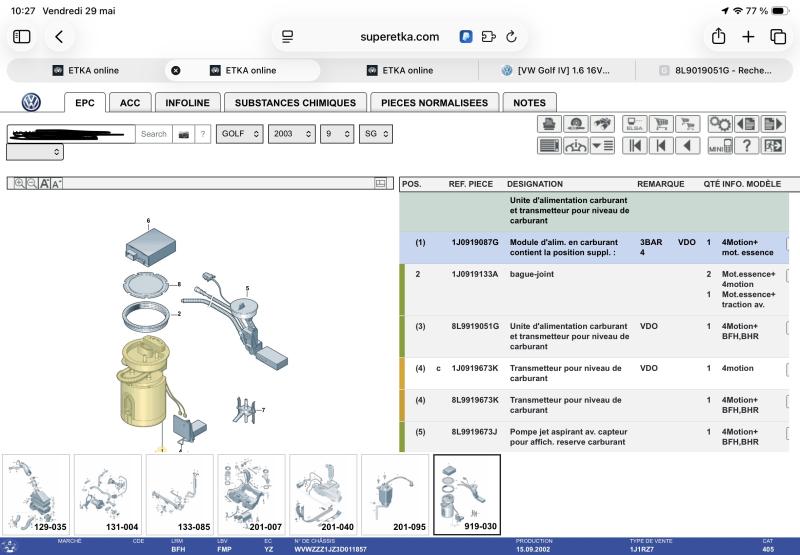Viewport: 800px width, 555px height.
Task: Click the superetka.com address bar
Action: coord(399,37)
